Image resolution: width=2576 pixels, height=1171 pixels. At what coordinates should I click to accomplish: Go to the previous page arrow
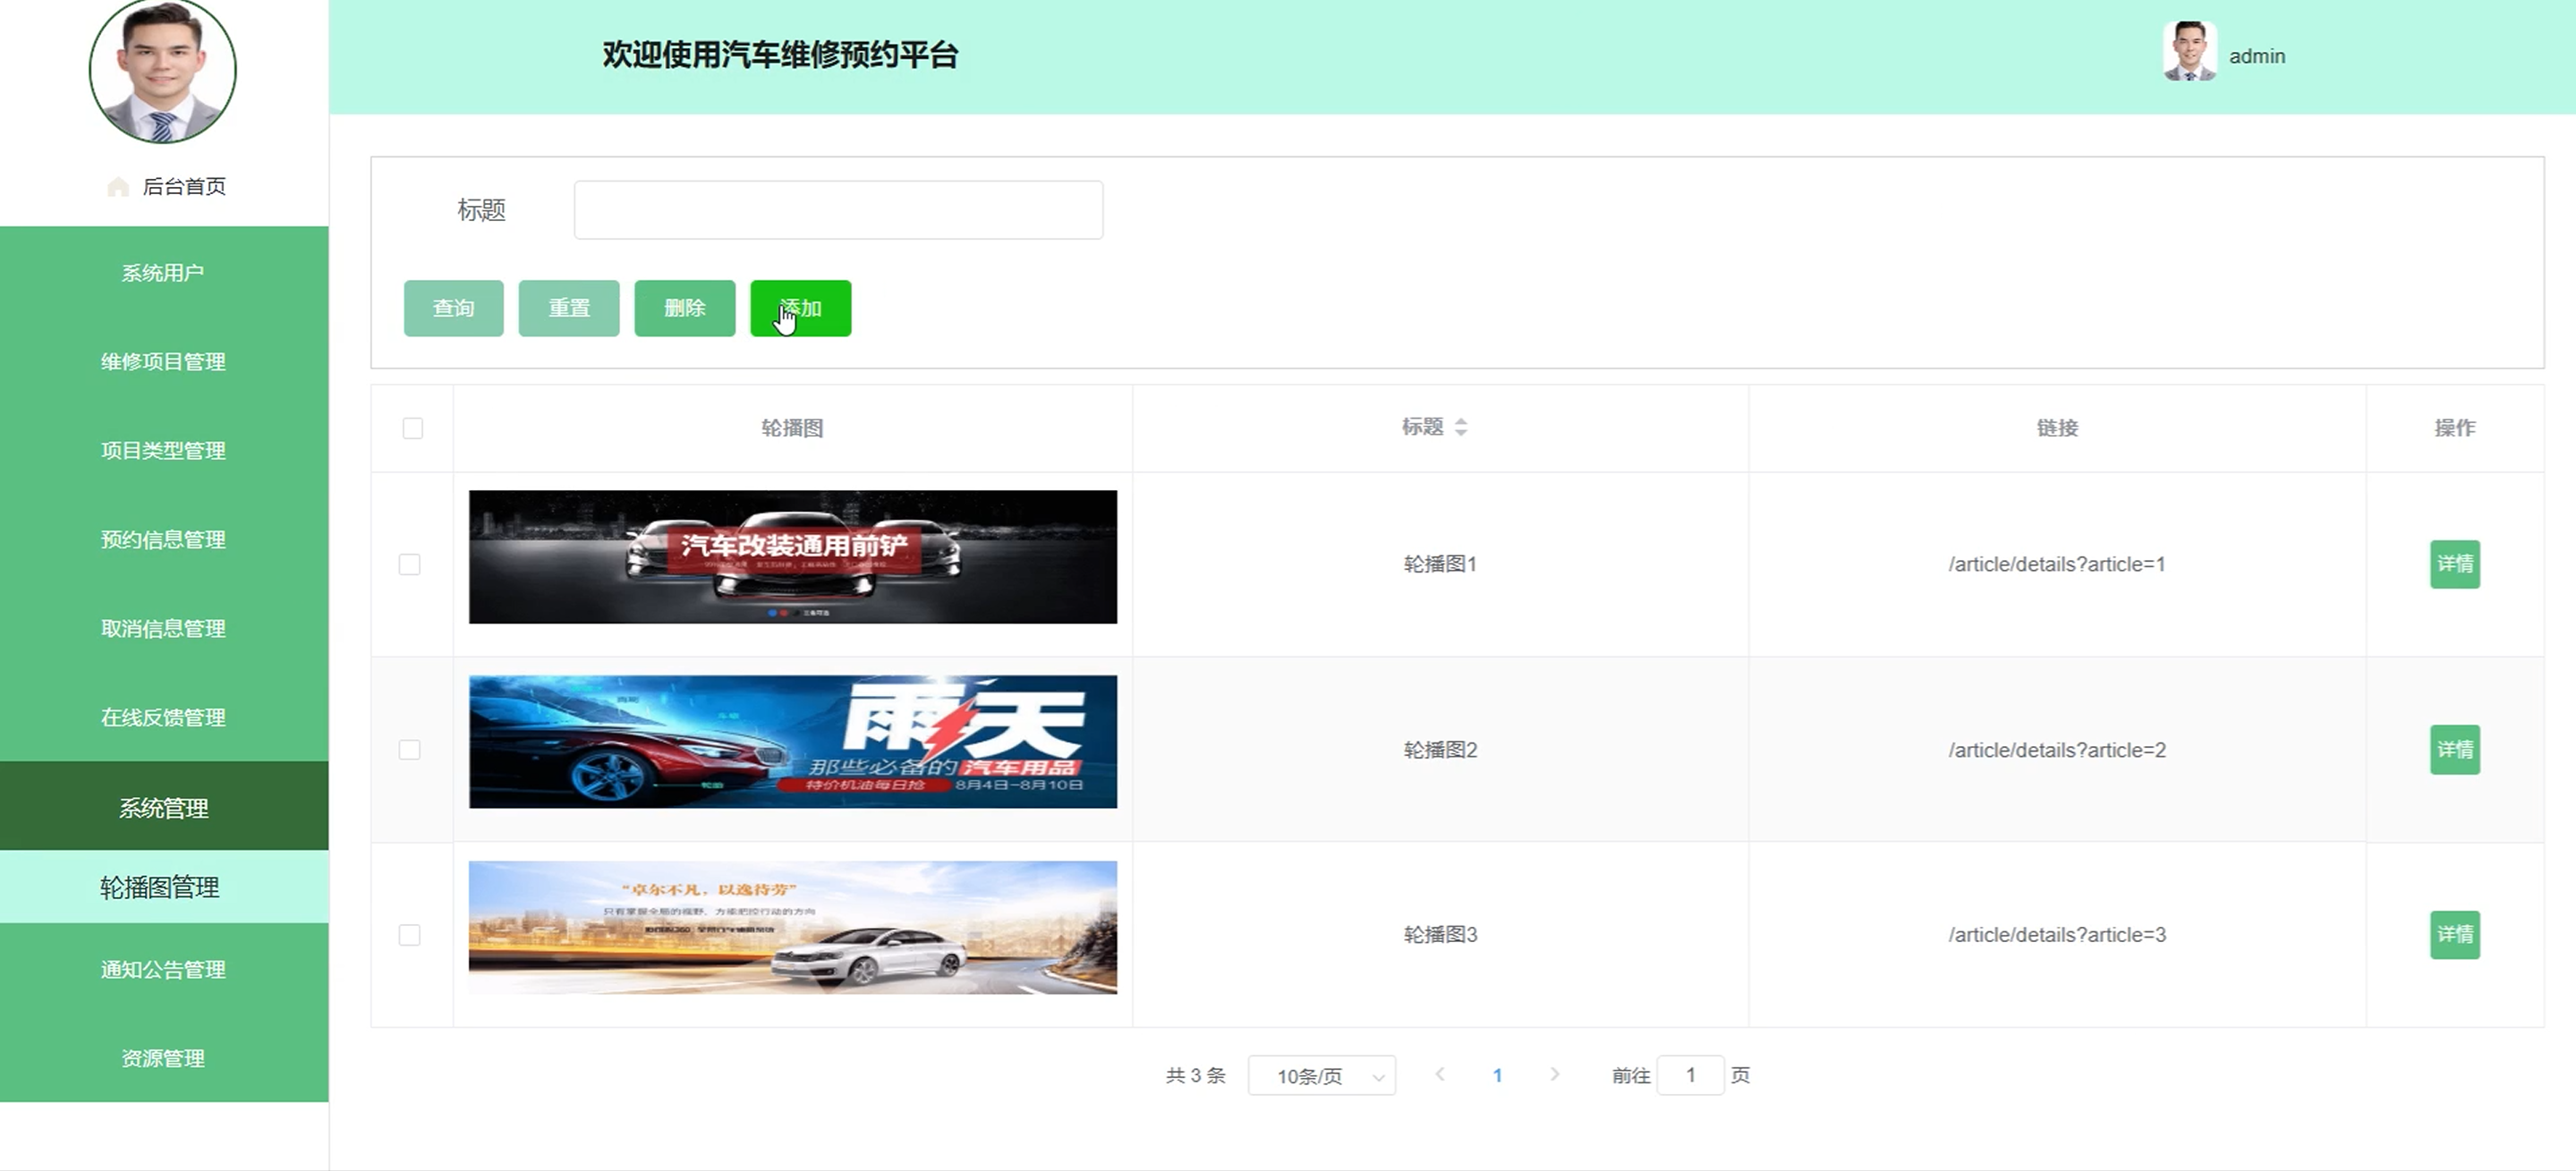point(1439,1074)
